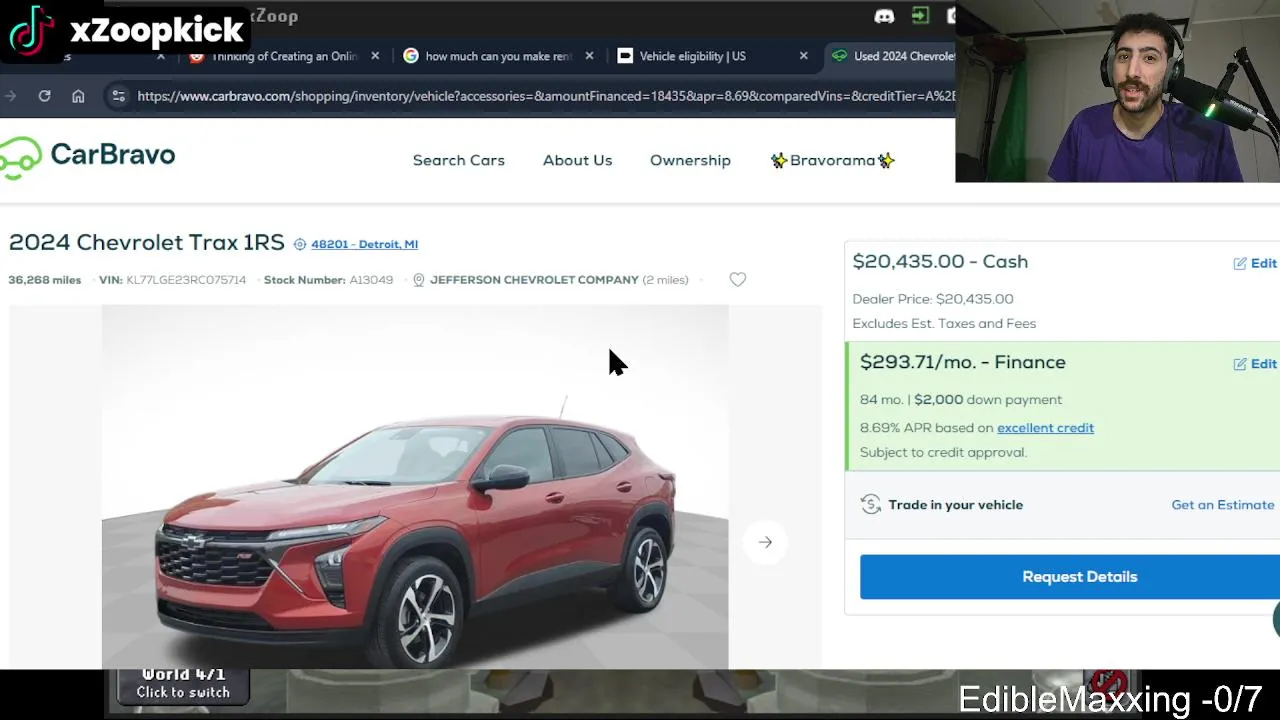Click the location target icon beside 48201
This screenshot has height=720, width=1280.
tap(299, 244)
